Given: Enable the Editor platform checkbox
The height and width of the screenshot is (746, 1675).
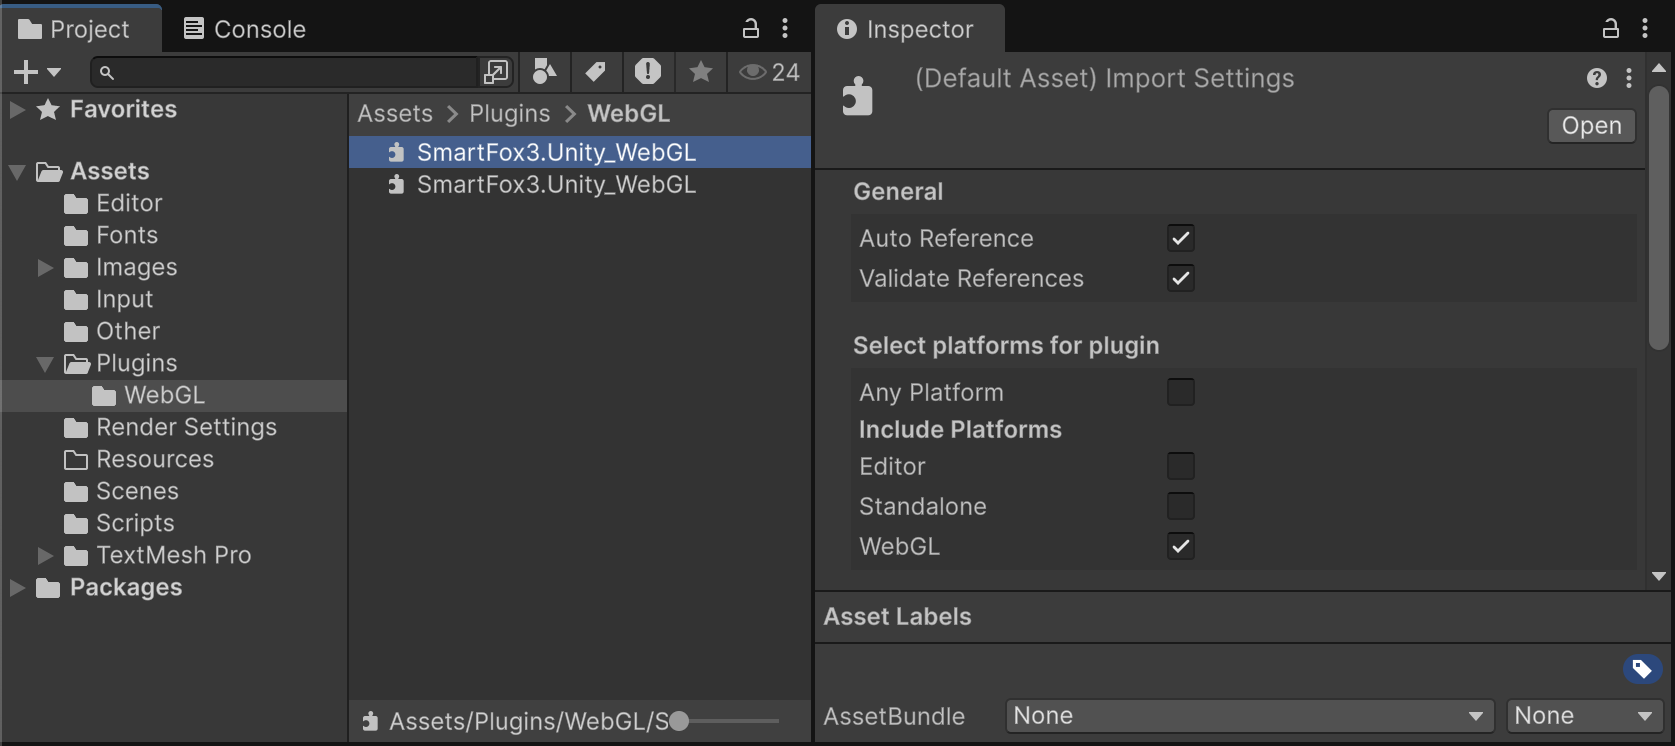Looking at the screenshot, I should (x=1181, y=466).
